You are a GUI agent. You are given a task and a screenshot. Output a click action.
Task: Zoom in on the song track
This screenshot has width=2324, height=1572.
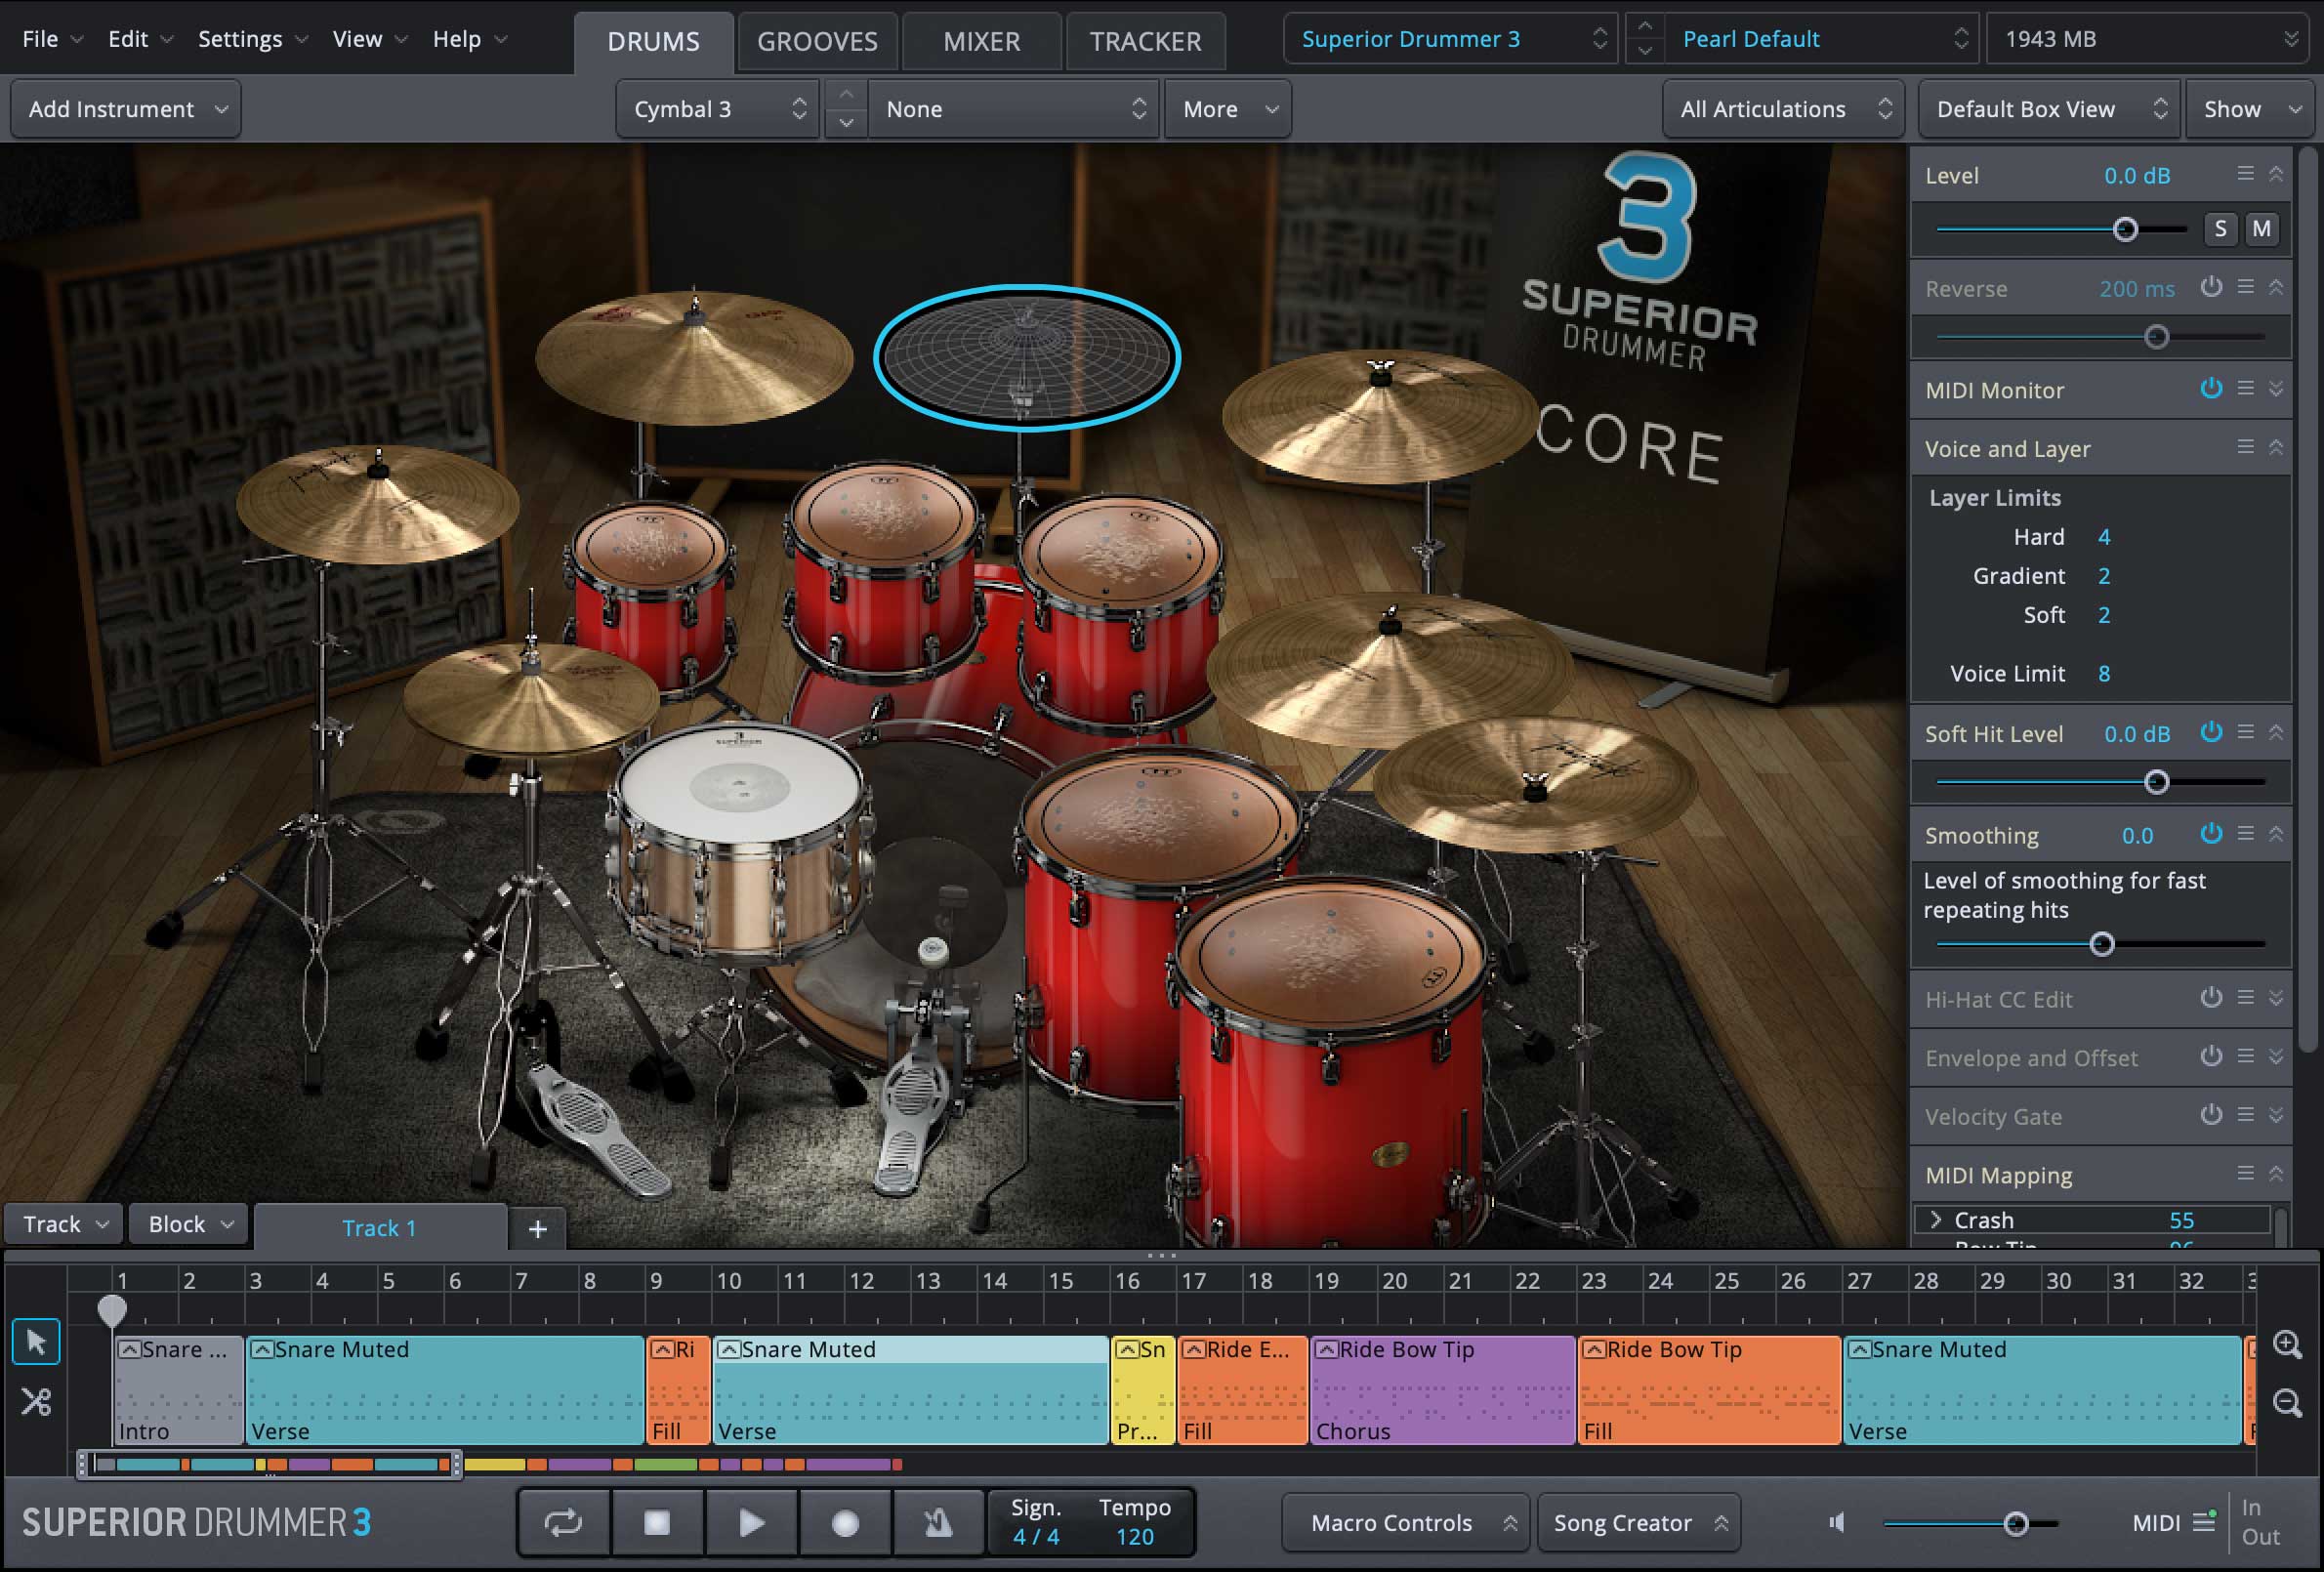click(x=2287, y=1344)
